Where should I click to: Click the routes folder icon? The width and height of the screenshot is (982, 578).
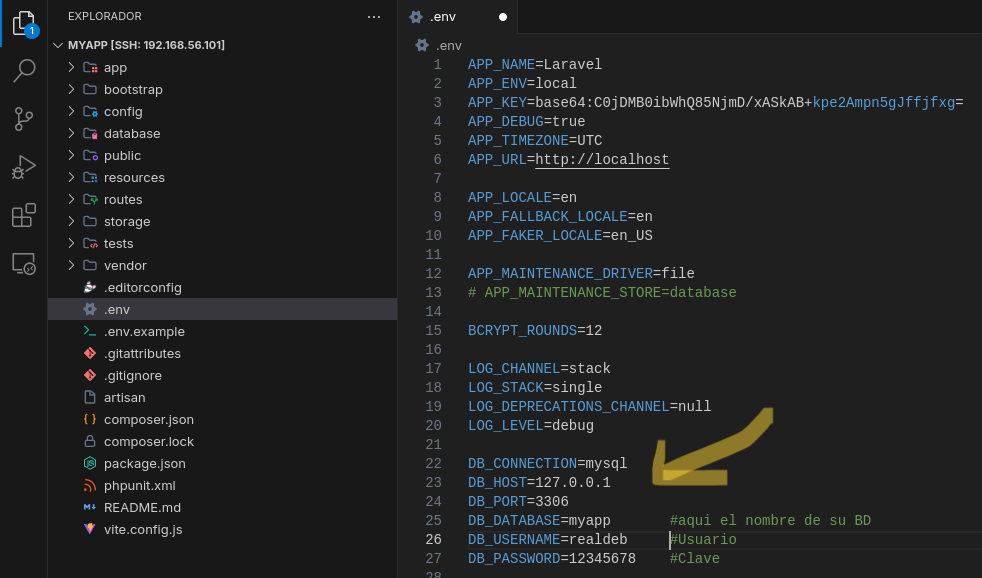click(x=90, y=200)
